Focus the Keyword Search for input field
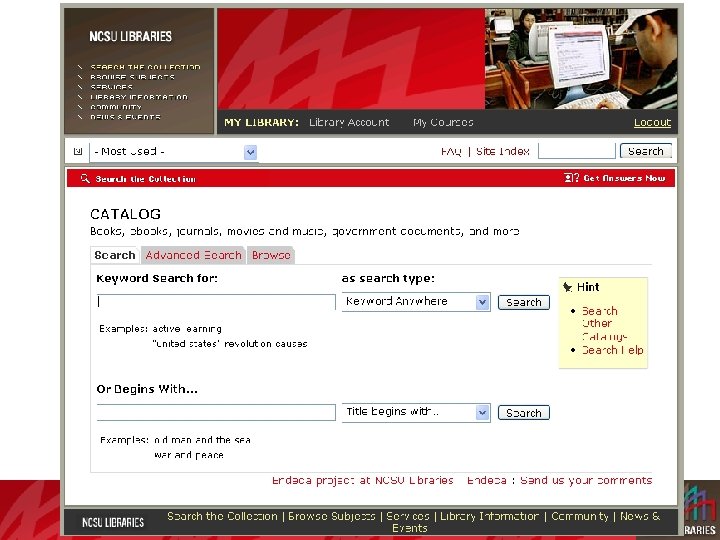The image size is (720, 540). [216, 302]
